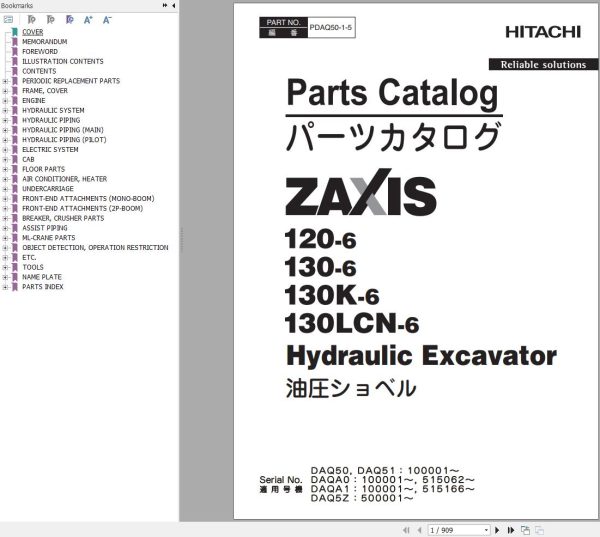Collapse the Bookmarks panel with left arrow
600x537 pixels.
pyautogui.click(x=173, y=5)
